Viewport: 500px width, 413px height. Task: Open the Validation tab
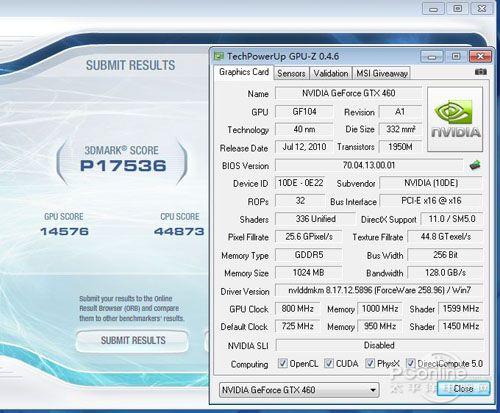[x=331, y=73]
